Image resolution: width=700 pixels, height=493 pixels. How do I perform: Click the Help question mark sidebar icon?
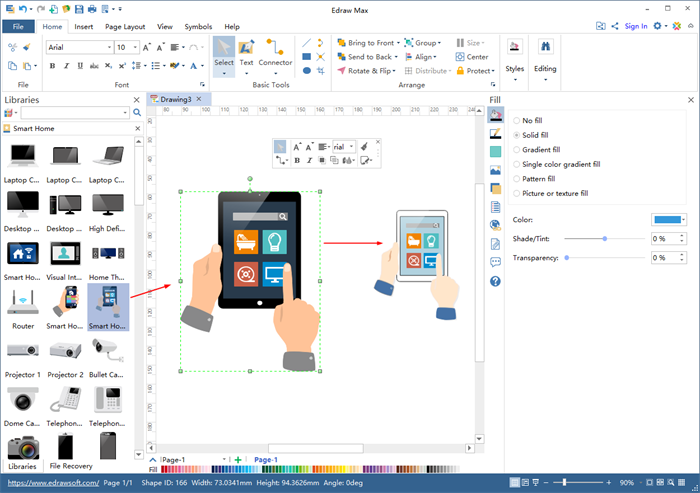495,281
